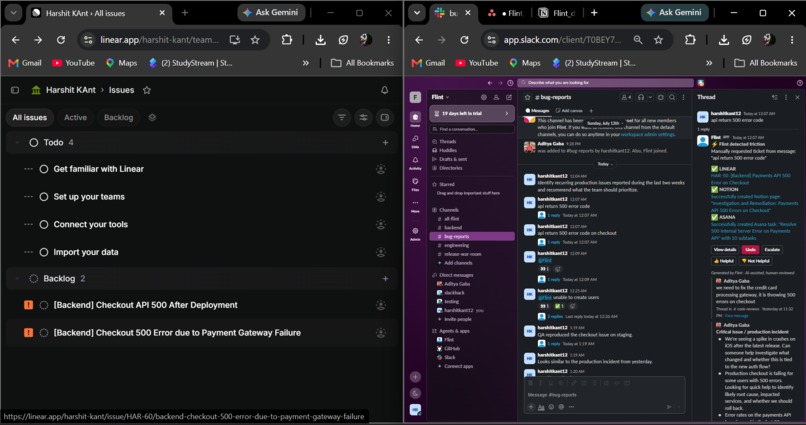This screenshot has width=806, height=425.
Task: Click the Slack create-new plus circle
Action: pyautogui.click(x=415, y=377)
